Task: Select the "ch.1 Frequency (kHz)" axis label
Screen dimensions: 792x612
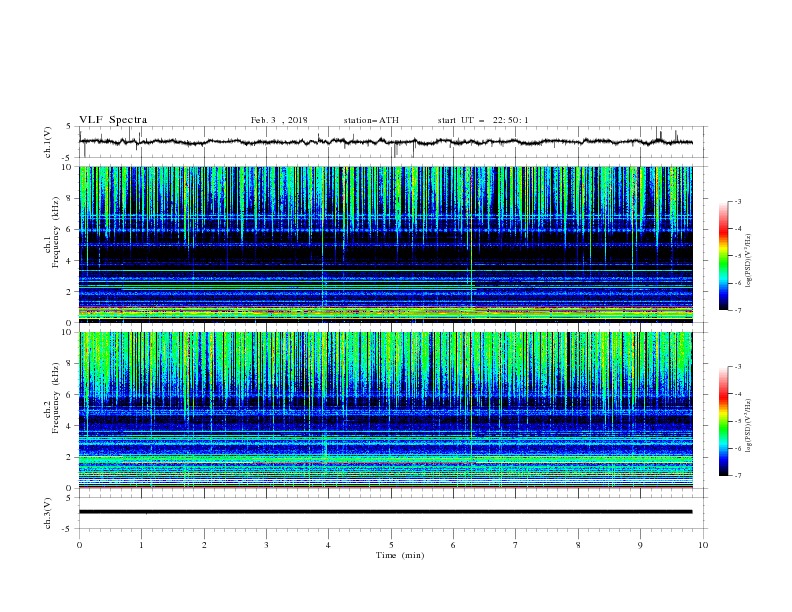Action: coord(52,232)
